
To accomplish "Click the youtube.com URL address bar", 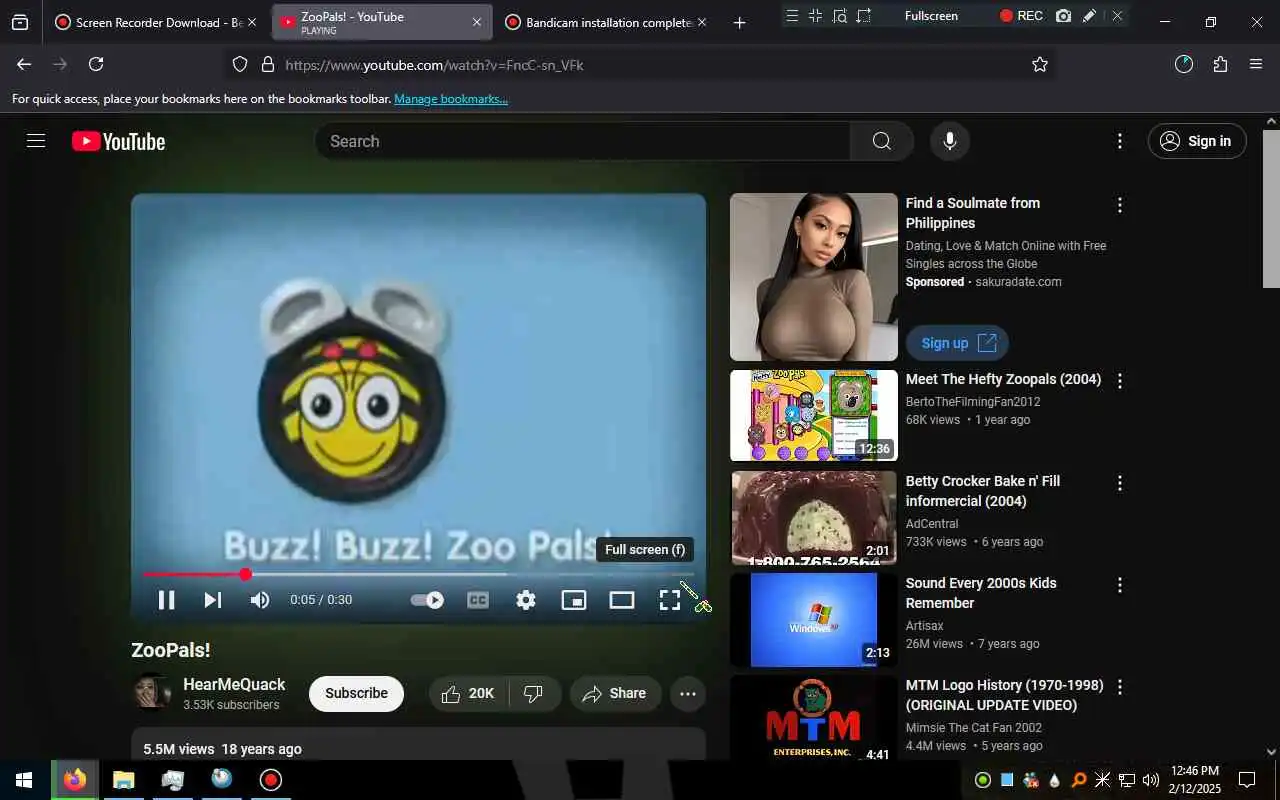I will [x=640, y=64].
